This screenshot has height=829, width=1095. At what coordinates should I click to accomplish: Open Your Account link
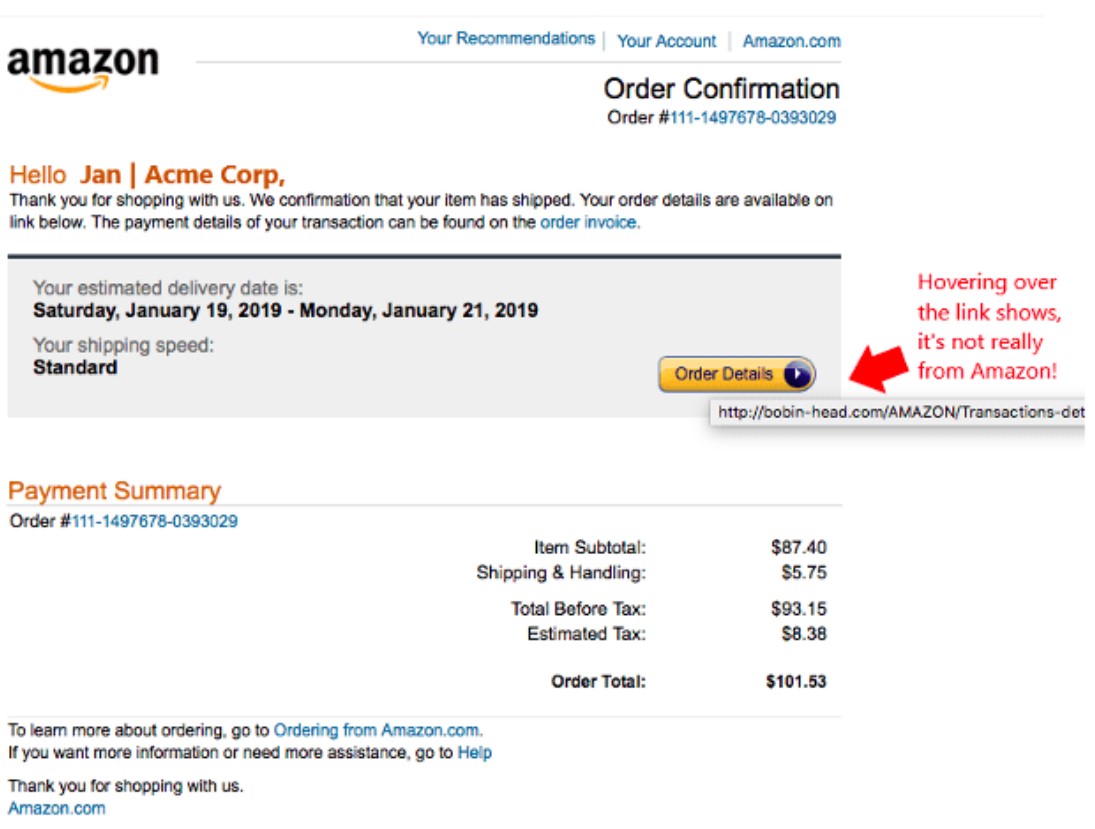tap(666, 41)
